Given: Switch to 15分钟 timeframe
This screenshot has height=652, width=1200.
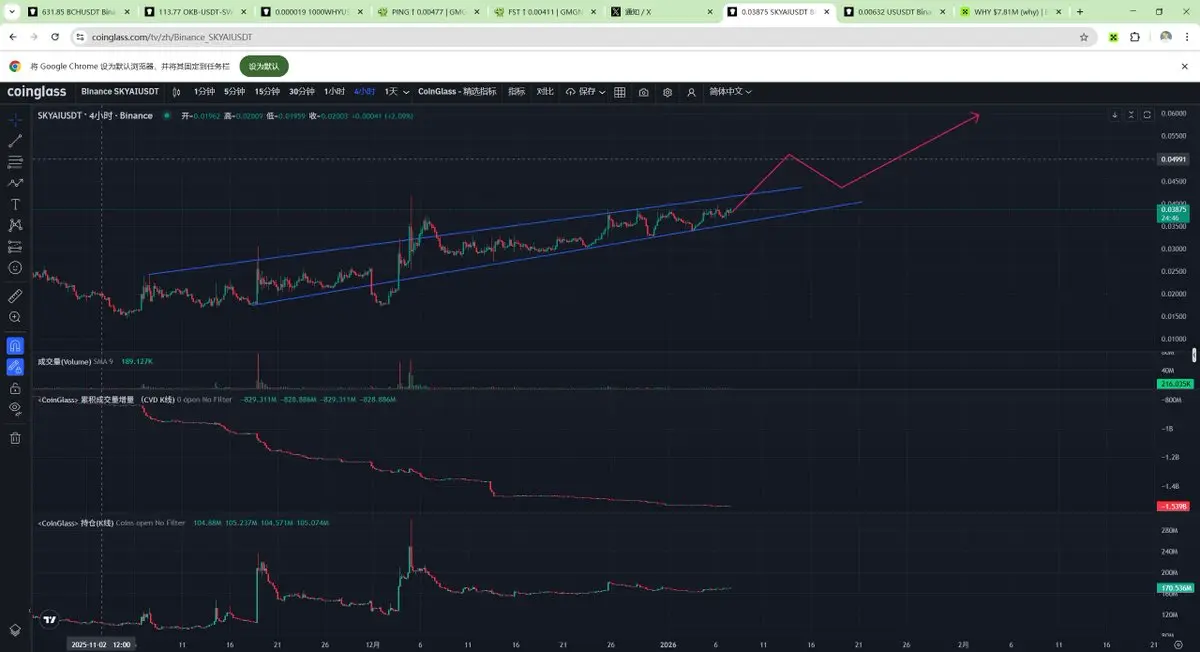Looking at the screenshot, I should (267, 91).
